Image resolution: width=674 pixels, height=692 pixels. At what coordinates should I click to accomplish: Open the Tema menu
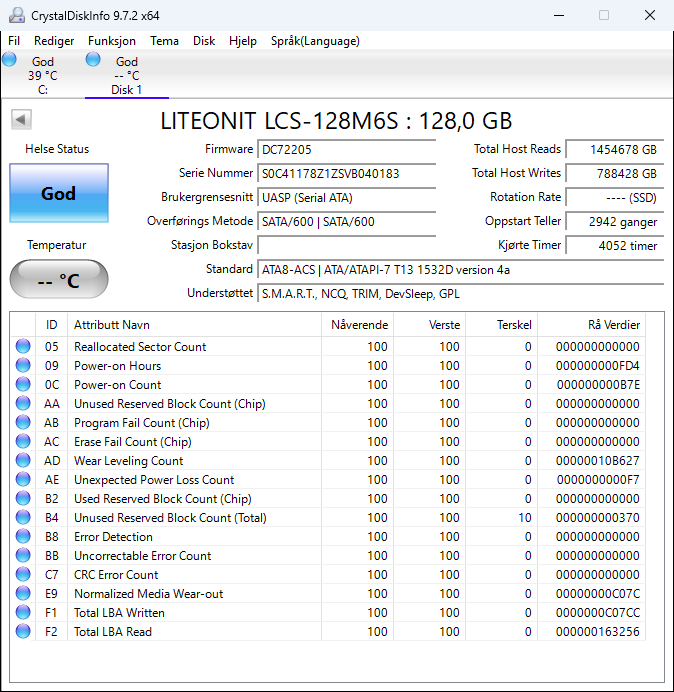tap(164, 41)
